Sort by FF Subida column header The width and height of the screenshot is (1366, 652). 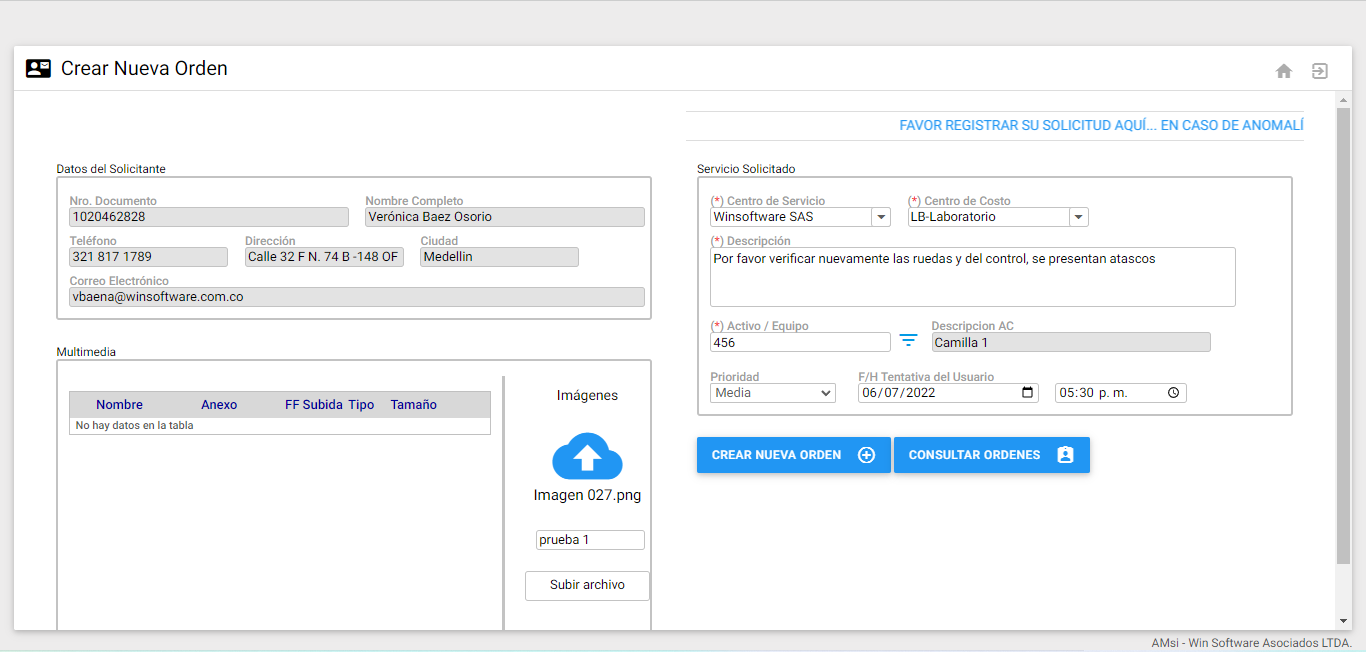(314, 405)
